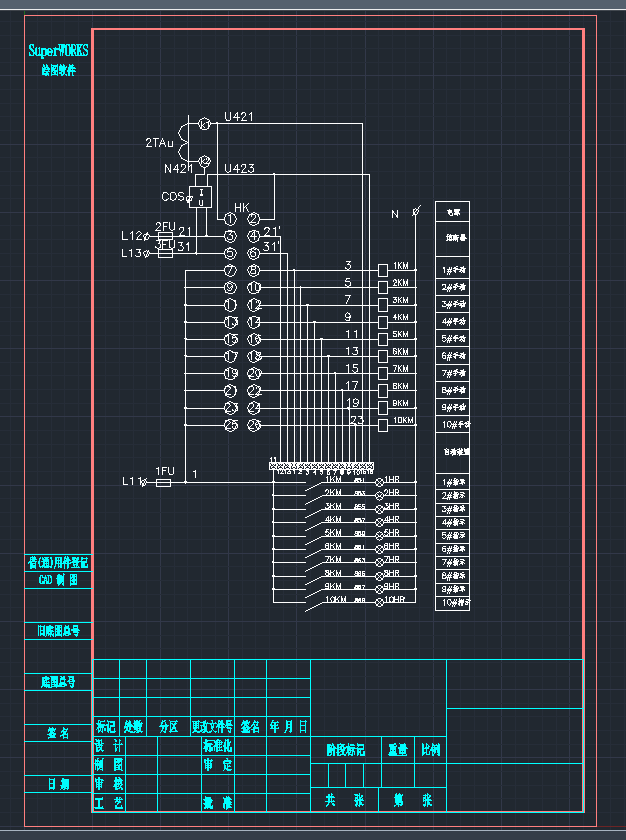Image resolution: width=626 pixels, height=840 pixels.
Task: Select the 2TAu current transformer symbol
Action: (x=184, y=142)
